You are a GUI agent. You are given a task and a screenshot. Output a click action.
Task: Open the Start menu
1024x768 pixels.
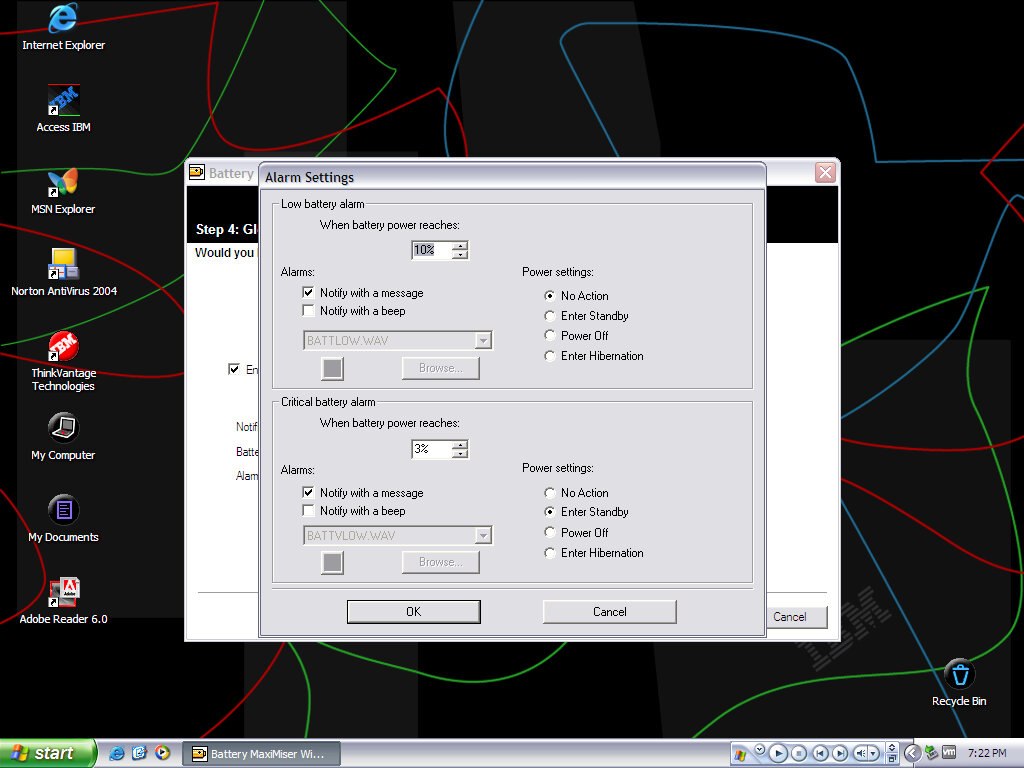pyautogui.click(x=47, y=753)
